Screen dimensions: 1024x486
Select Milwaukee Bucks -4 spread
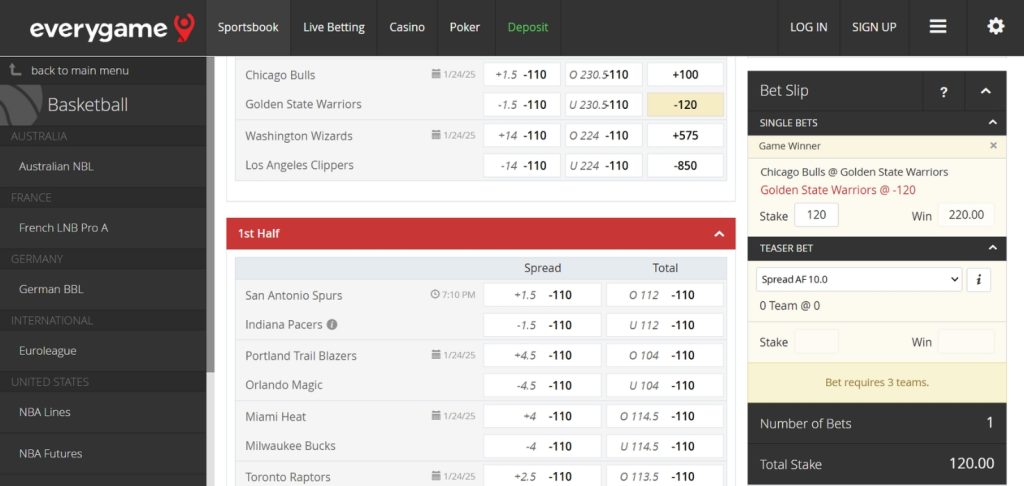click(542, 446)
